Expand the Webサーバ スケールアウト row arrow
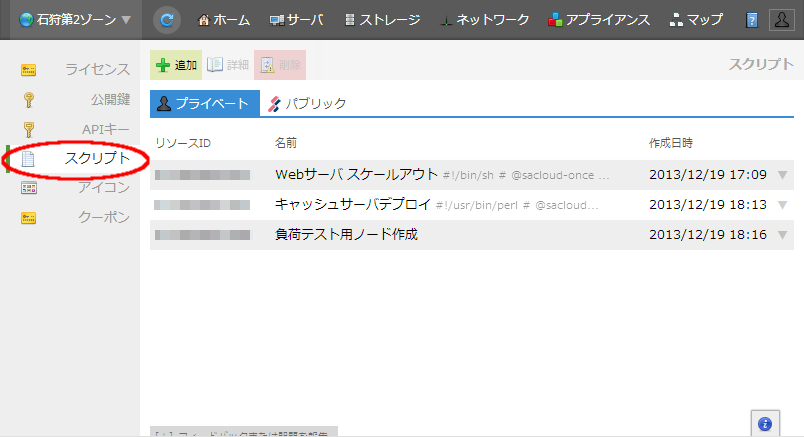 point(782,175)
